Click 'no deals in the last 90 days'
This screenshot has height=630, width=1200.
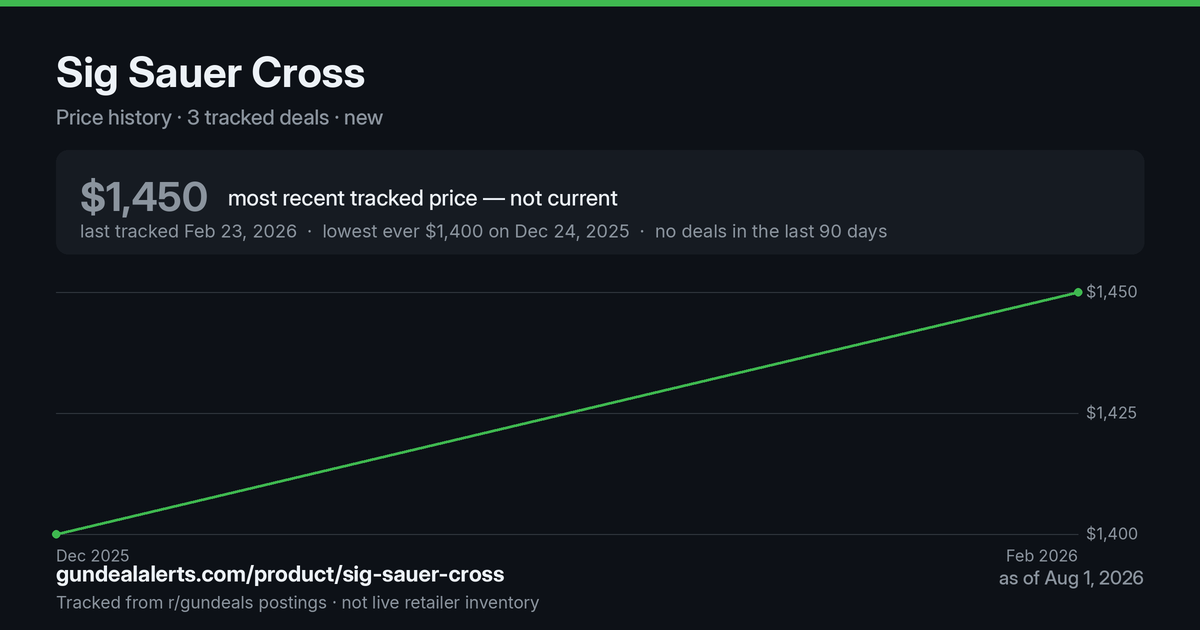pos(771,231)
